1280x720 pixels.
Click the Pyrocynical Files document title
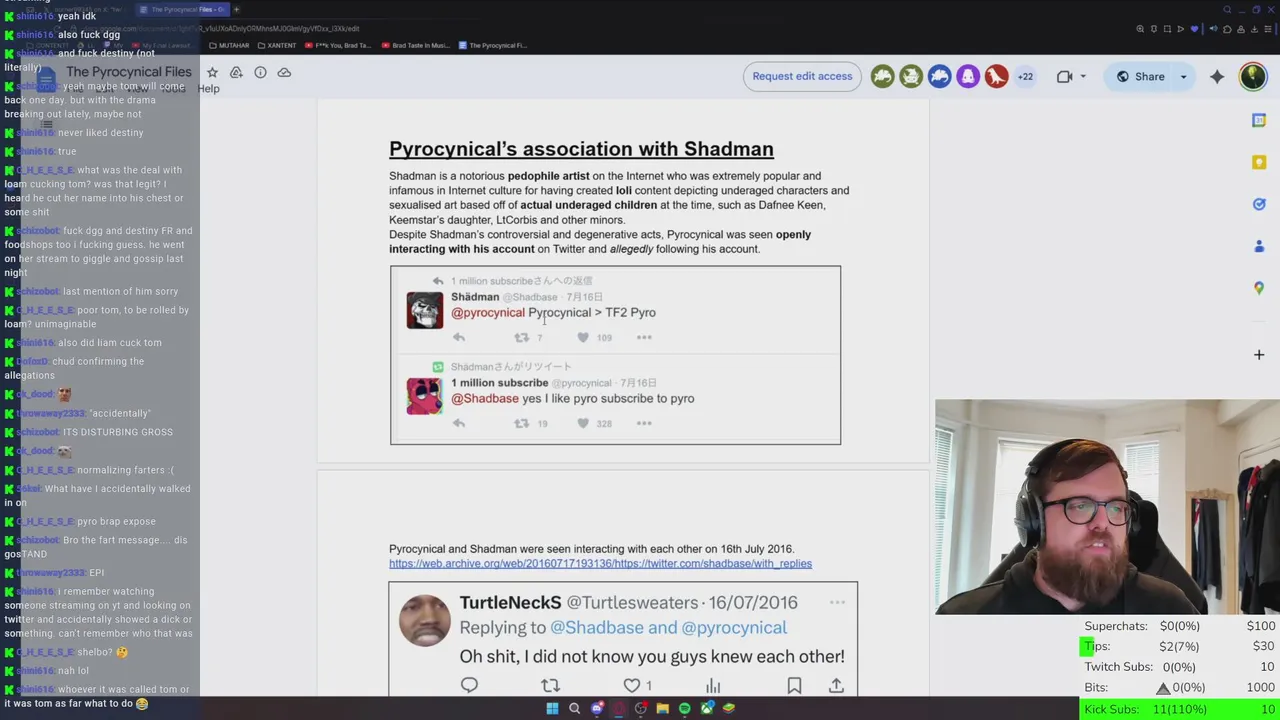click(129, 72)
